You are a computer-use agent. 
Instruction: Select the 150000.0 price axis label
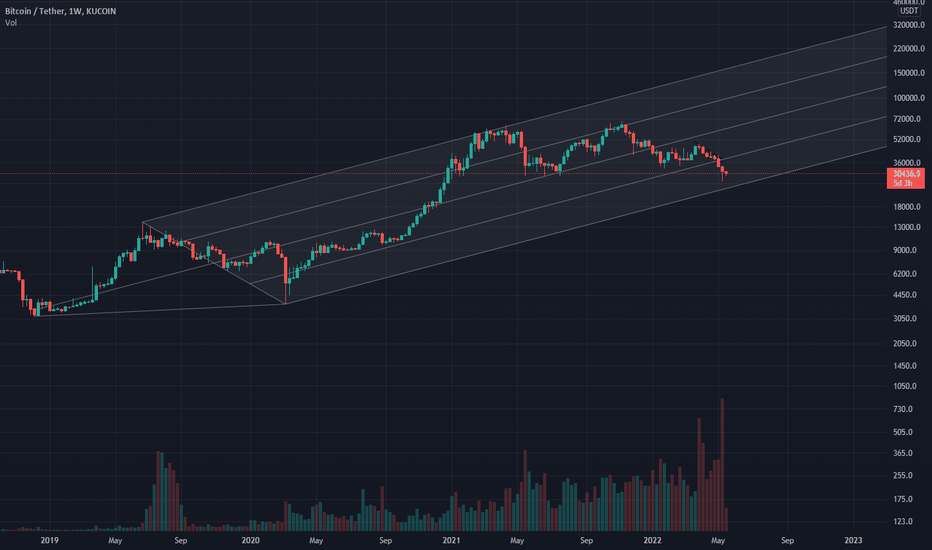click(909, 73)
